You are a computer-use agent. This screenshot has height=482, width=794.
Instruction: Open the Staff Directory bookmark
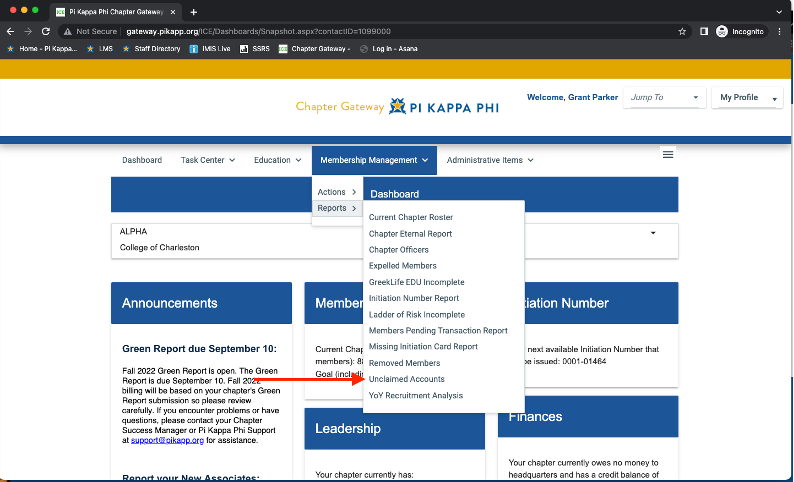coord(151,48)
